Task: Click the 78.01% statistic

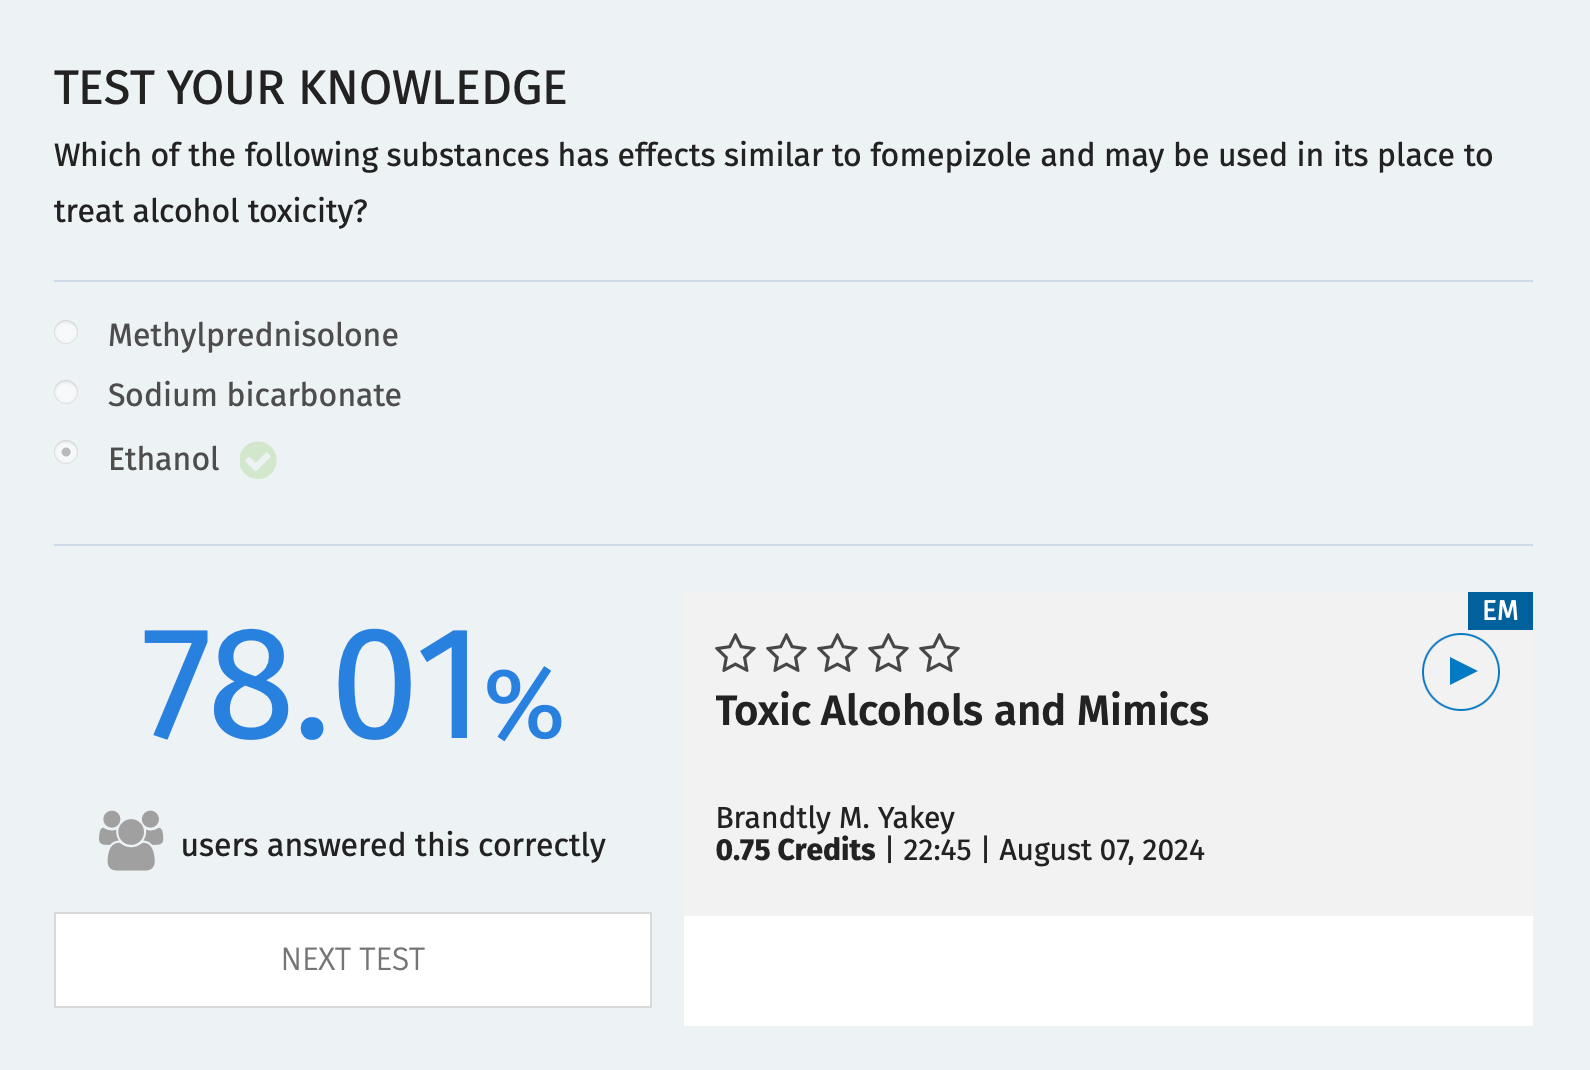Action: (352, 687)
